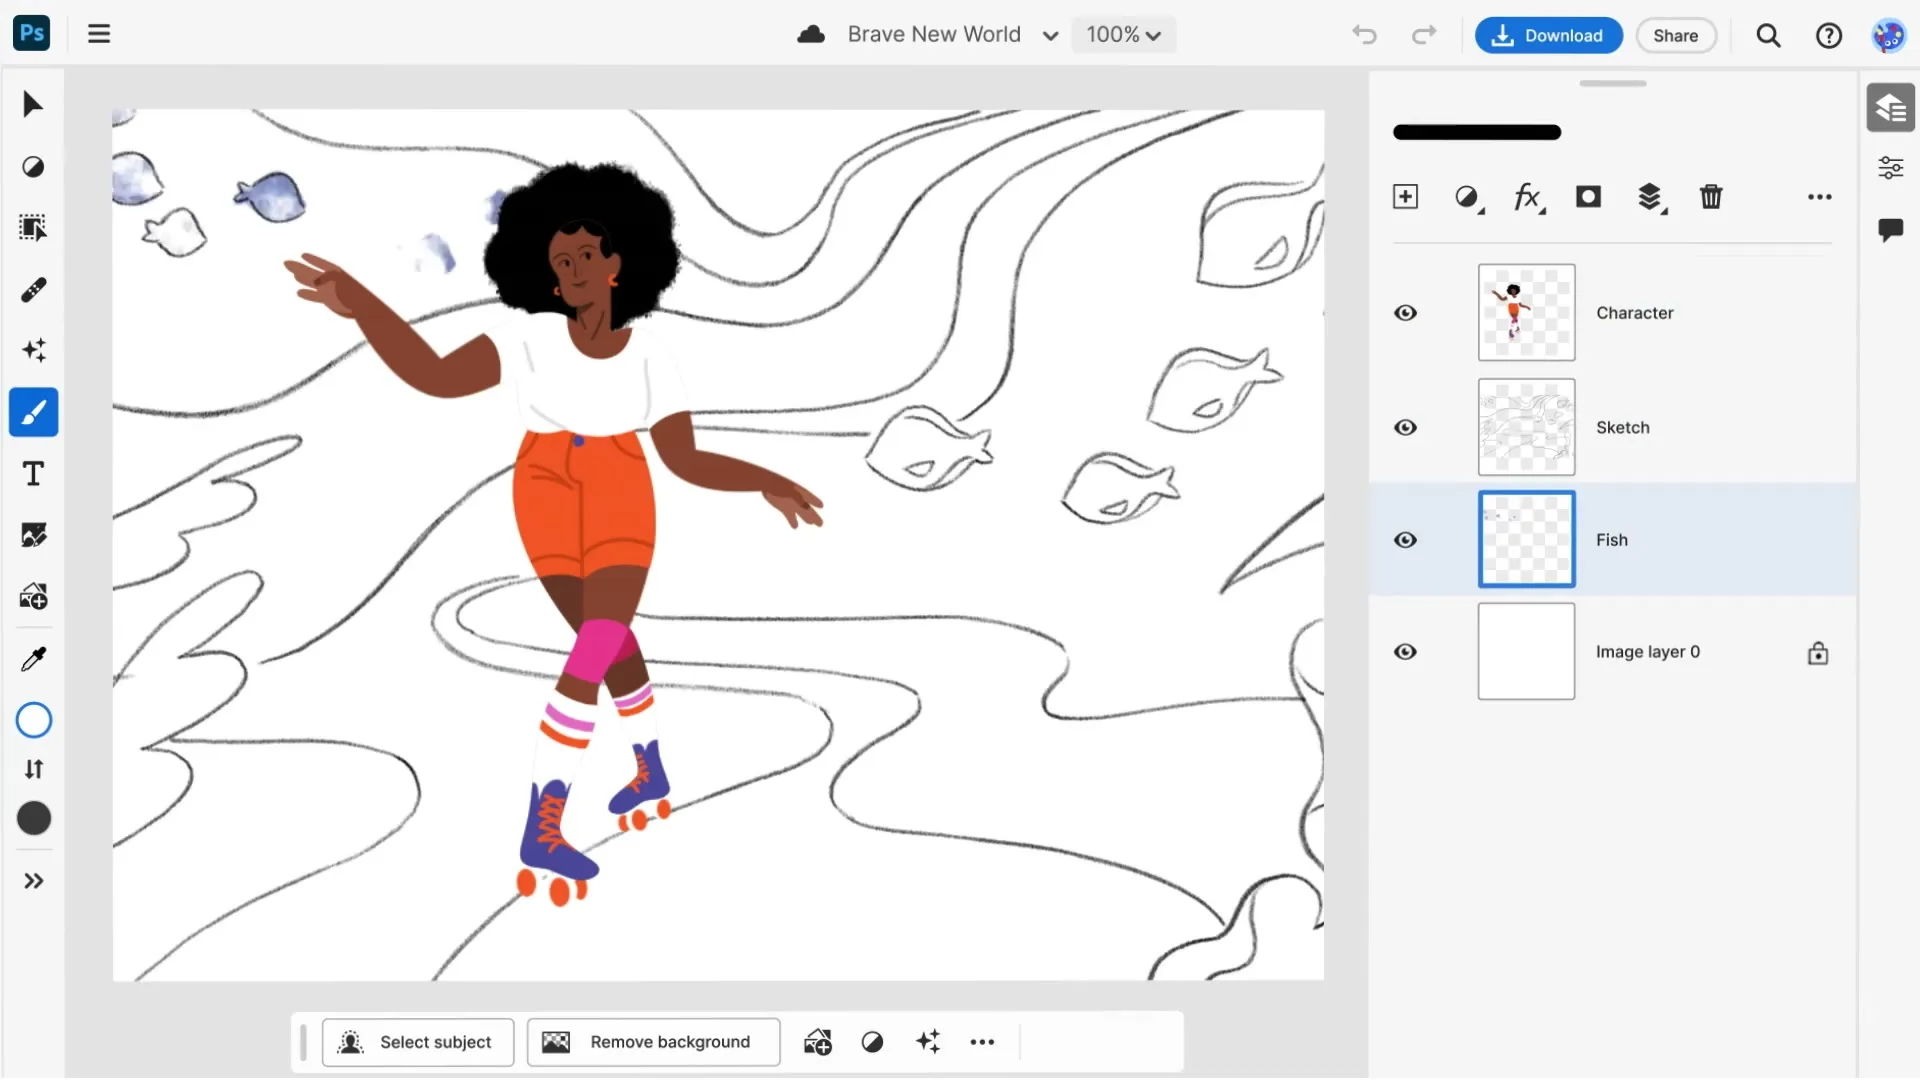The height and width of the screenshot is (1080, 1920).
Task: Hide Image layer 0
Action: [1405, 652]
